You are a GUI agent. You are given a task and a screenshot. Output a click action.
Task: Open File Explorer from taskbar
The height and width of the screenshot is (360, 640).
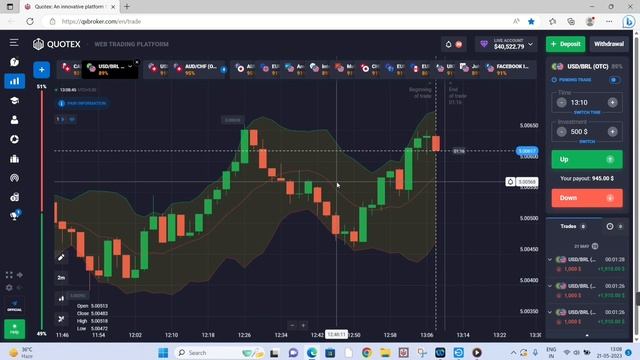(385, 353)
